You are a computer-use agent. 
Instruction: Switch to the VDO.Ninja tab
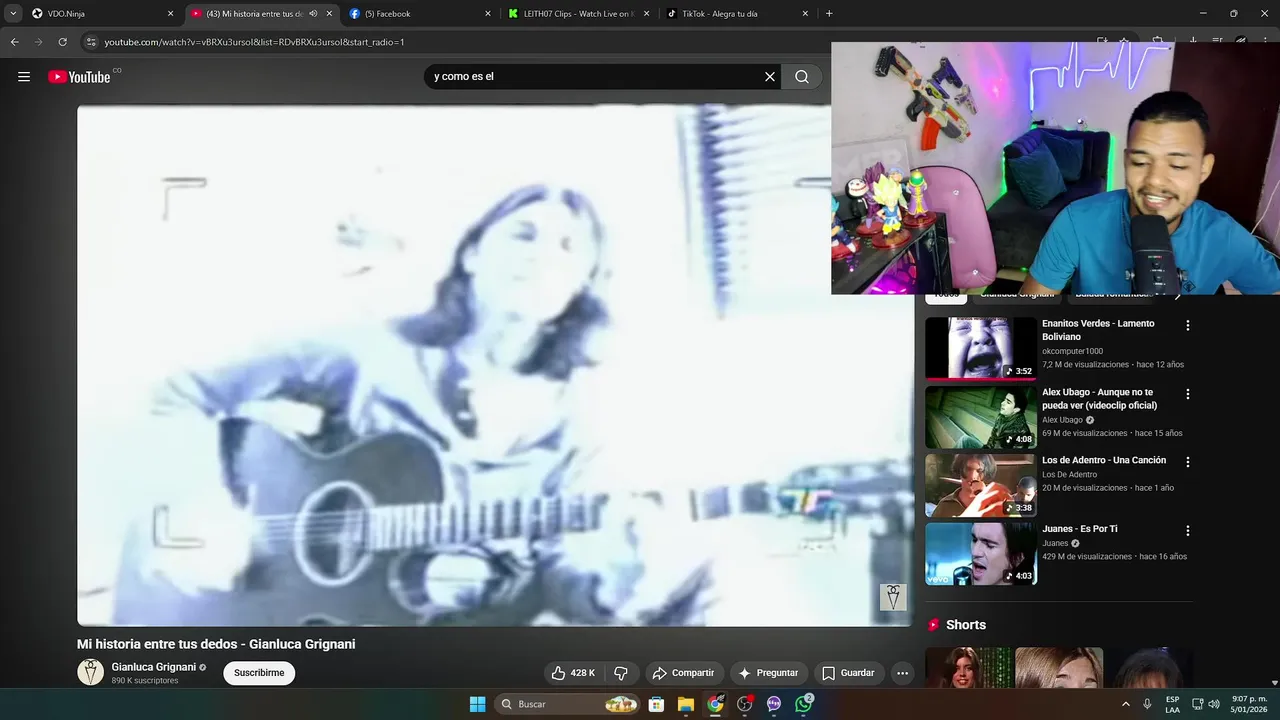click(x=100, y=14)
